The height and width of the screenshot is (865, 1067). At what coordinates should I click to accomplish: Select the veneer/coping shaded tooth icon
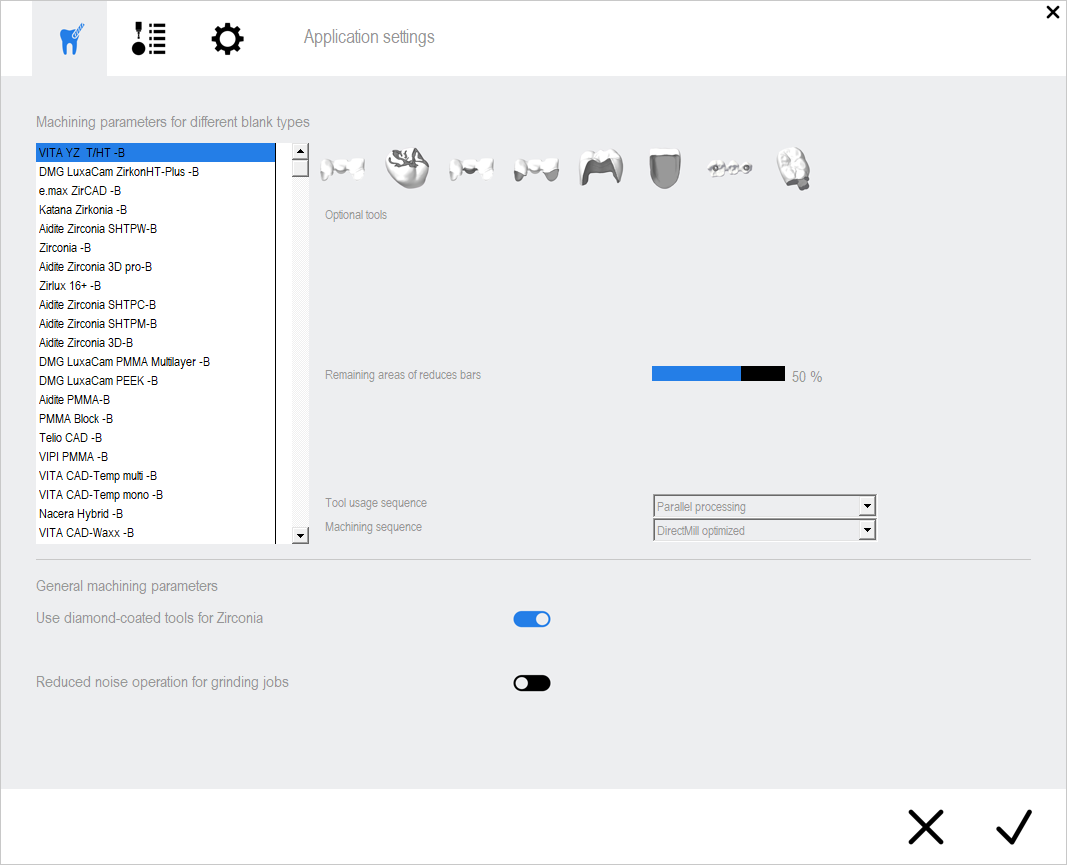click(x=665, y=168)
